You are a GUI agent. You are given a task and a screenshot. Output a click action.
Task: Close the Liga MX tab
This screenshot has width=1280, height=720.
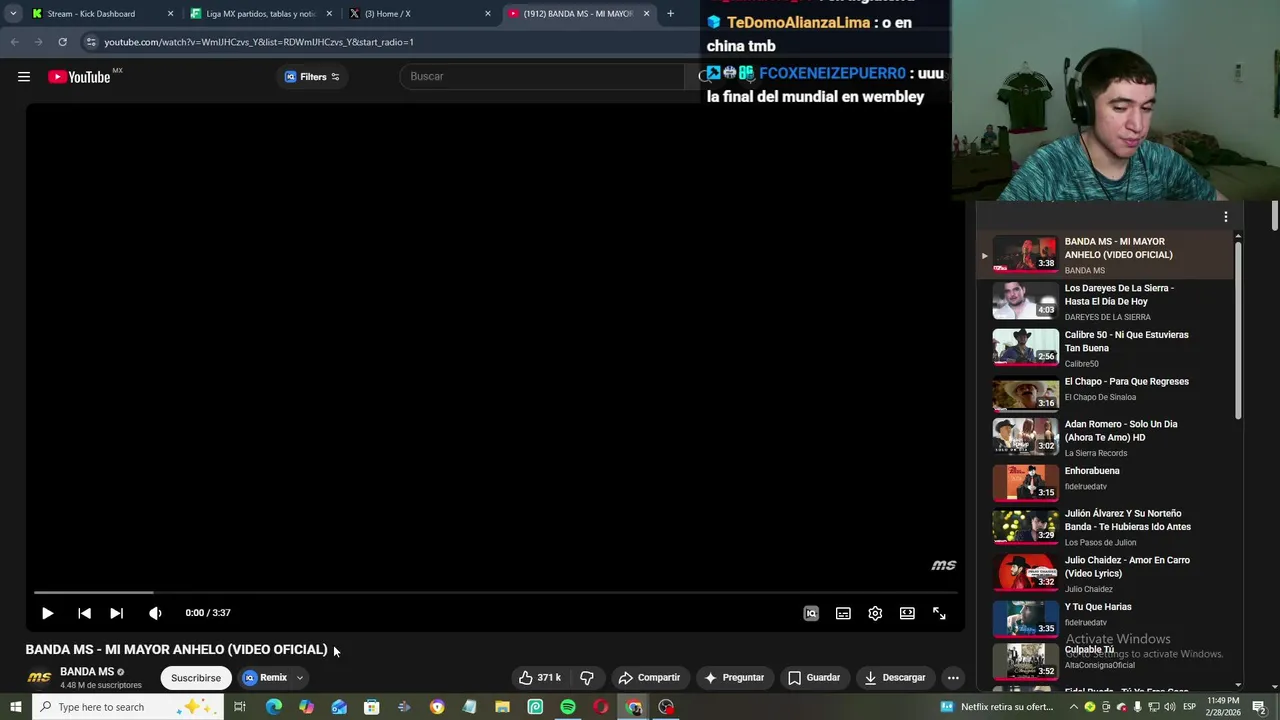(329, 14)
